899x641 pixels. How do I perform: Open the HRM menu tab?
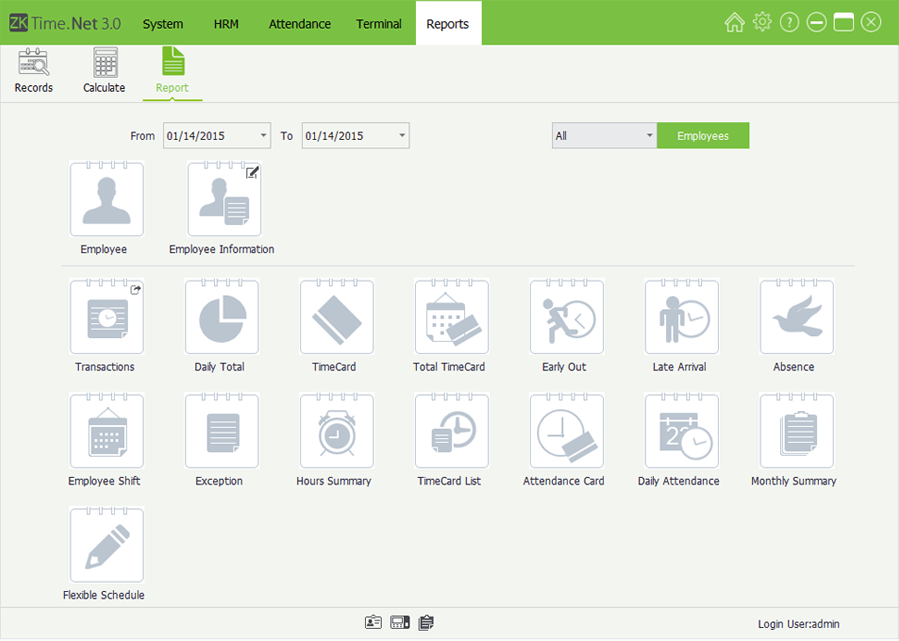click(226, 24)
